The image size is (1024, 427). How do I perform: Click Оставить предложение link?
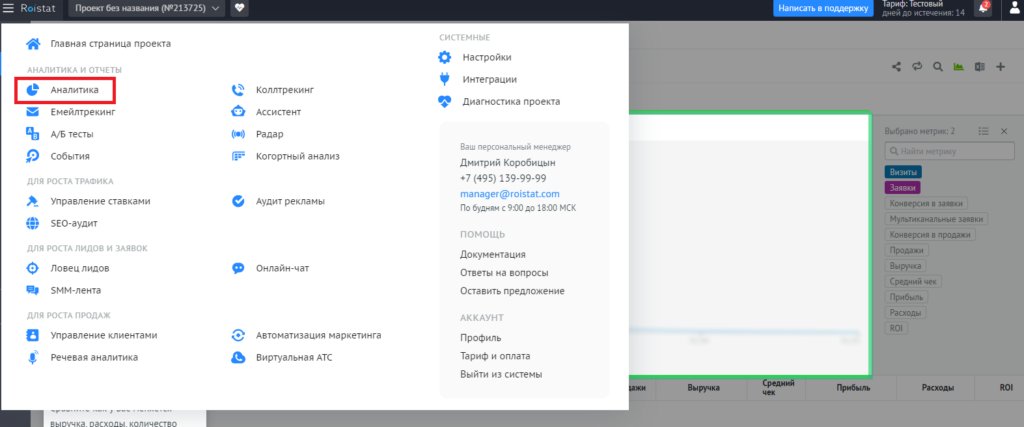tap(512, 291)
